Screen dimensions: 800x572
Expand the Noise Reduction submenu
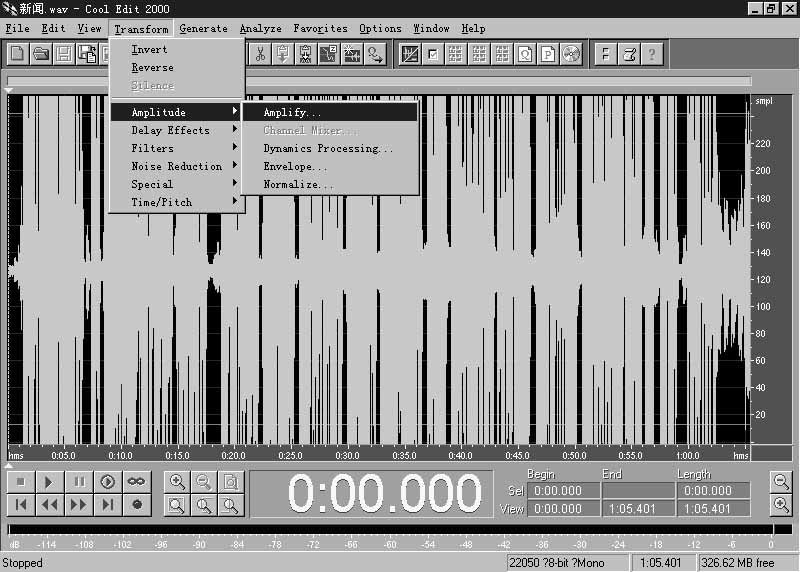click(x=177, y=166)
